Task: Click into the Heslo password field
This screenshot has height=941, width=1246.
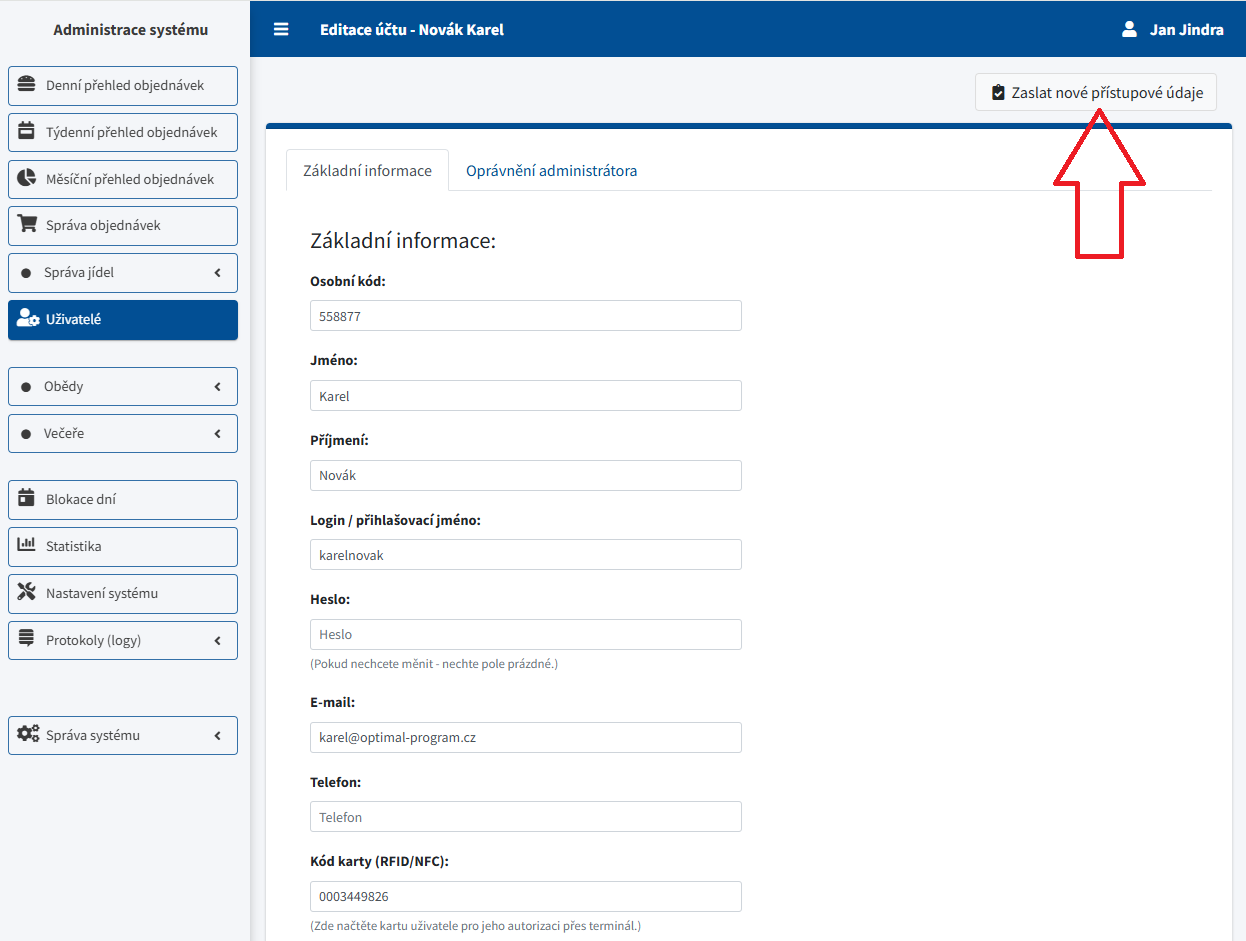Action: click(x=525, y=635)
